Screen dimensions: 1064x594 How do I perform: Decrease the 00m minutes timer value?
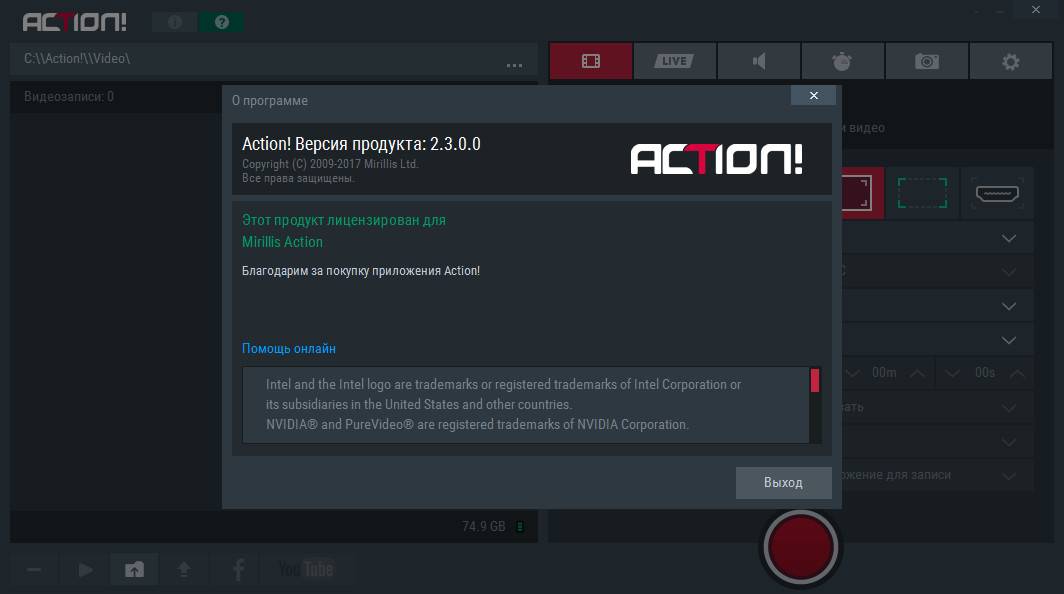pos(853,373)
